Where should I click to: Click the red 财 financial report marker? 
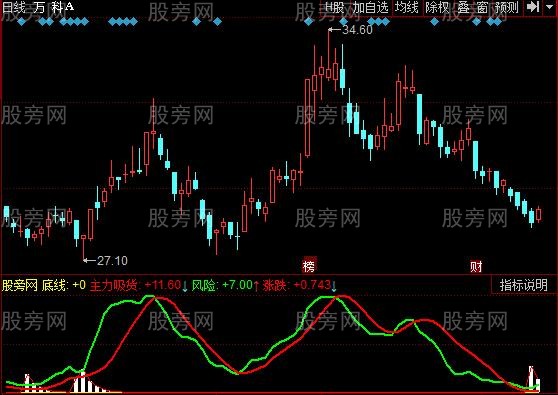(476, 266)
